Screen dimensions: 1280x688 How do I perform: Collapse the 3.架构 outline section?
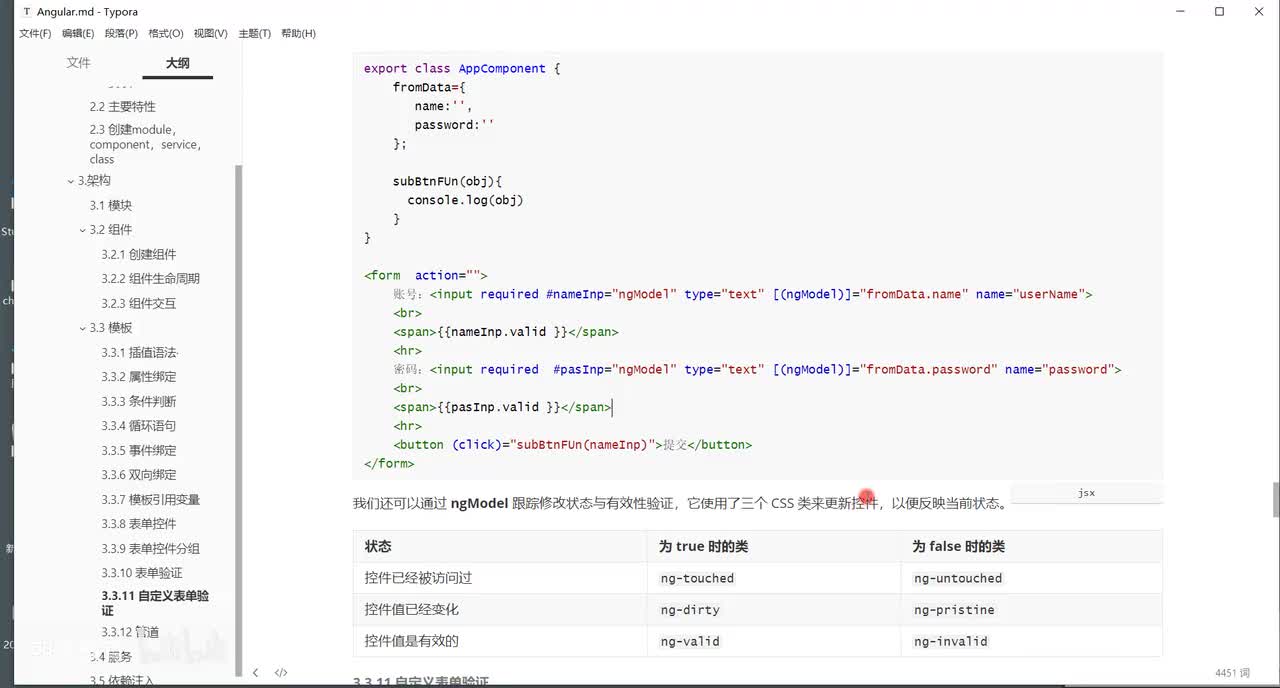70,181
